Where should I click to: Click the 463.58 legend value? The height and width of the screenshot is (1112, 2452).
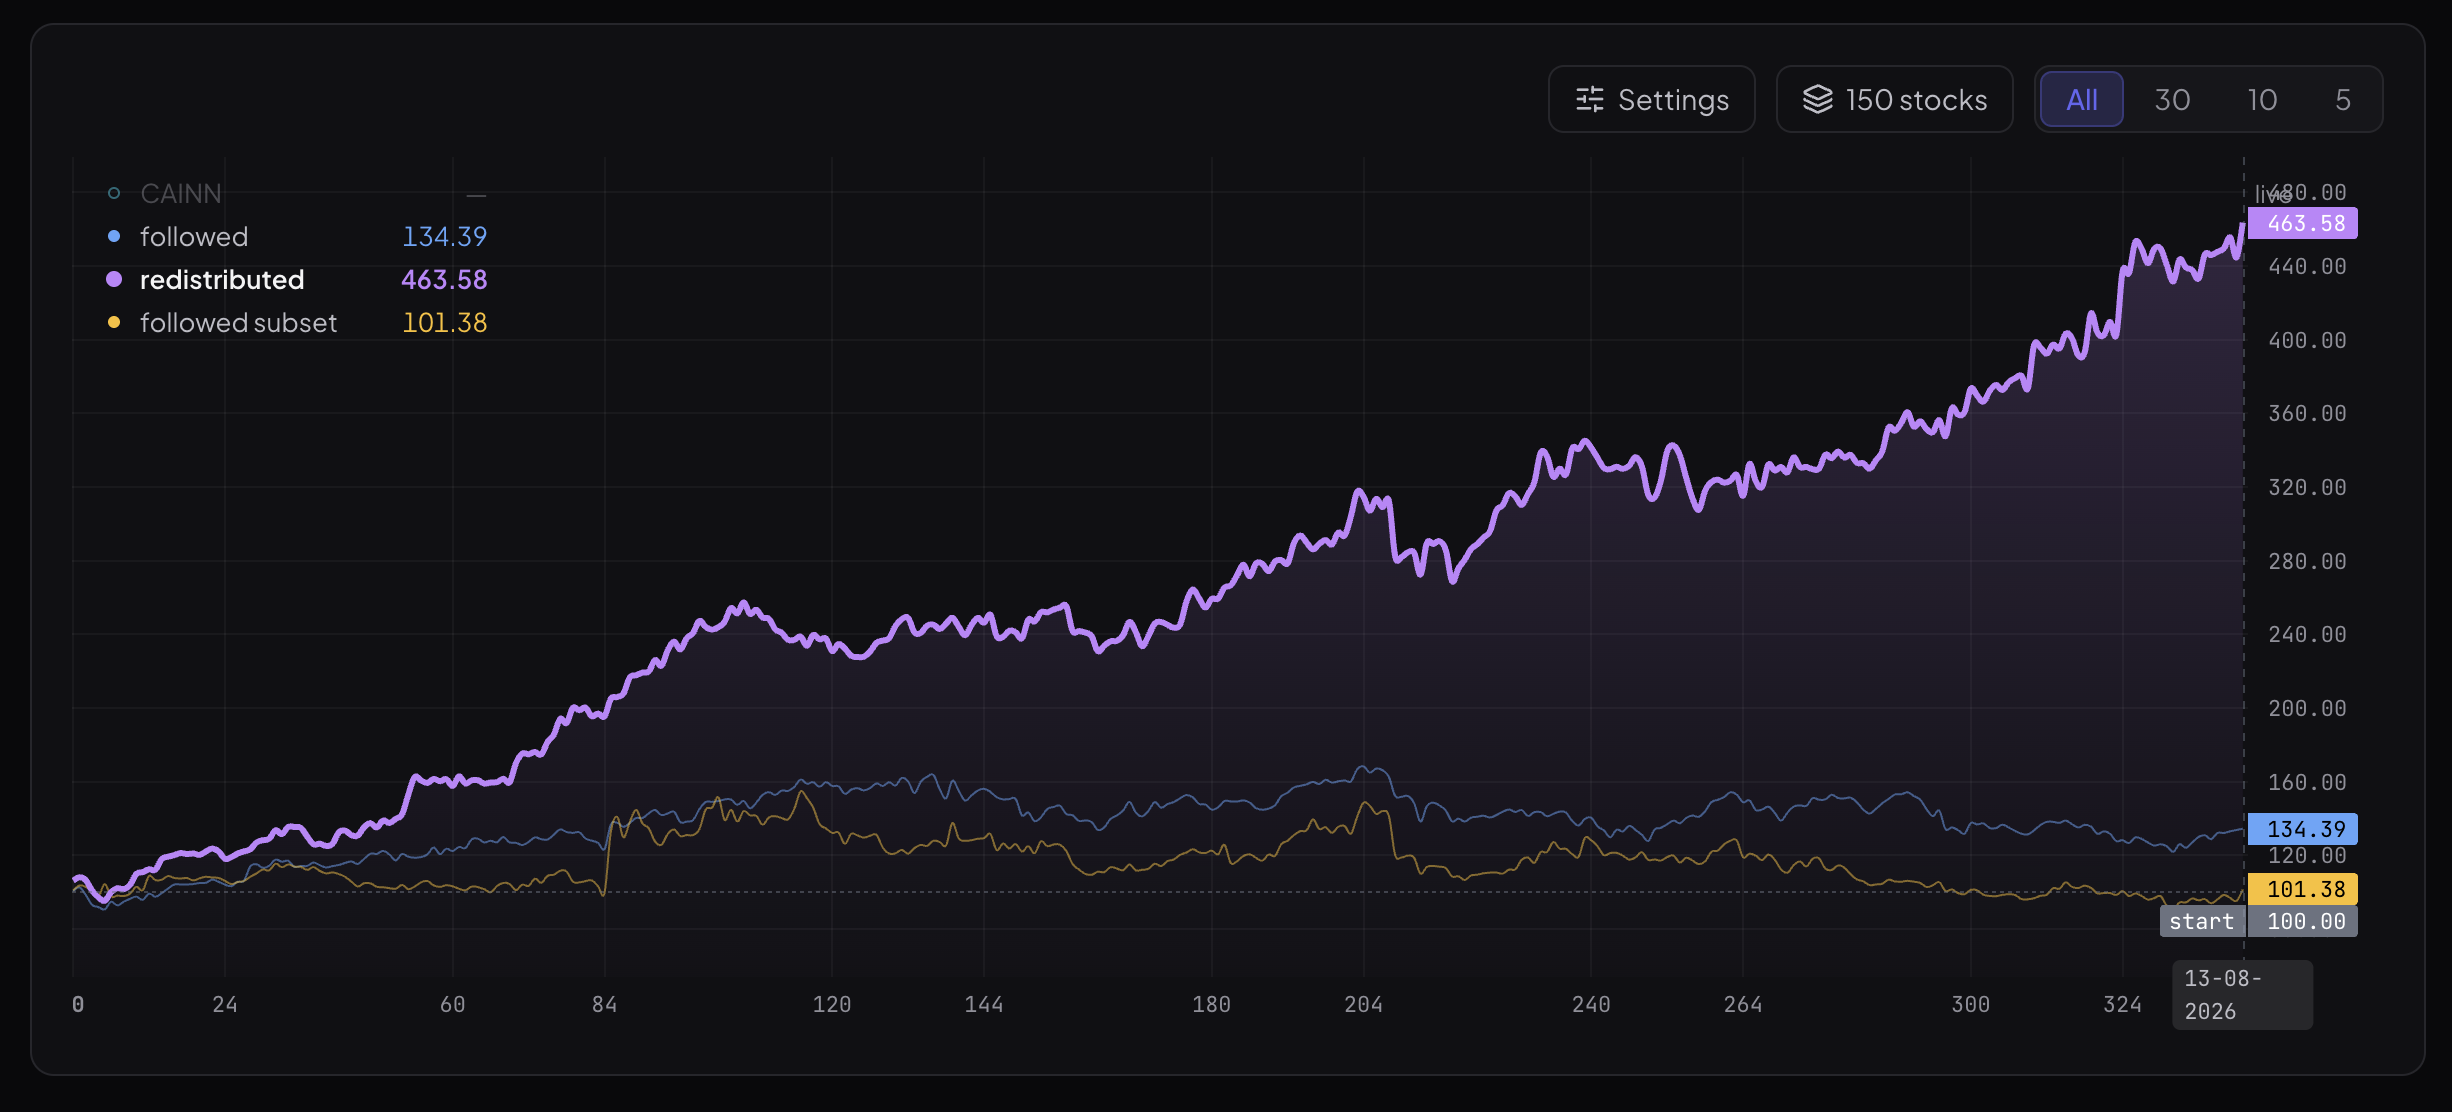pos(444,279)
